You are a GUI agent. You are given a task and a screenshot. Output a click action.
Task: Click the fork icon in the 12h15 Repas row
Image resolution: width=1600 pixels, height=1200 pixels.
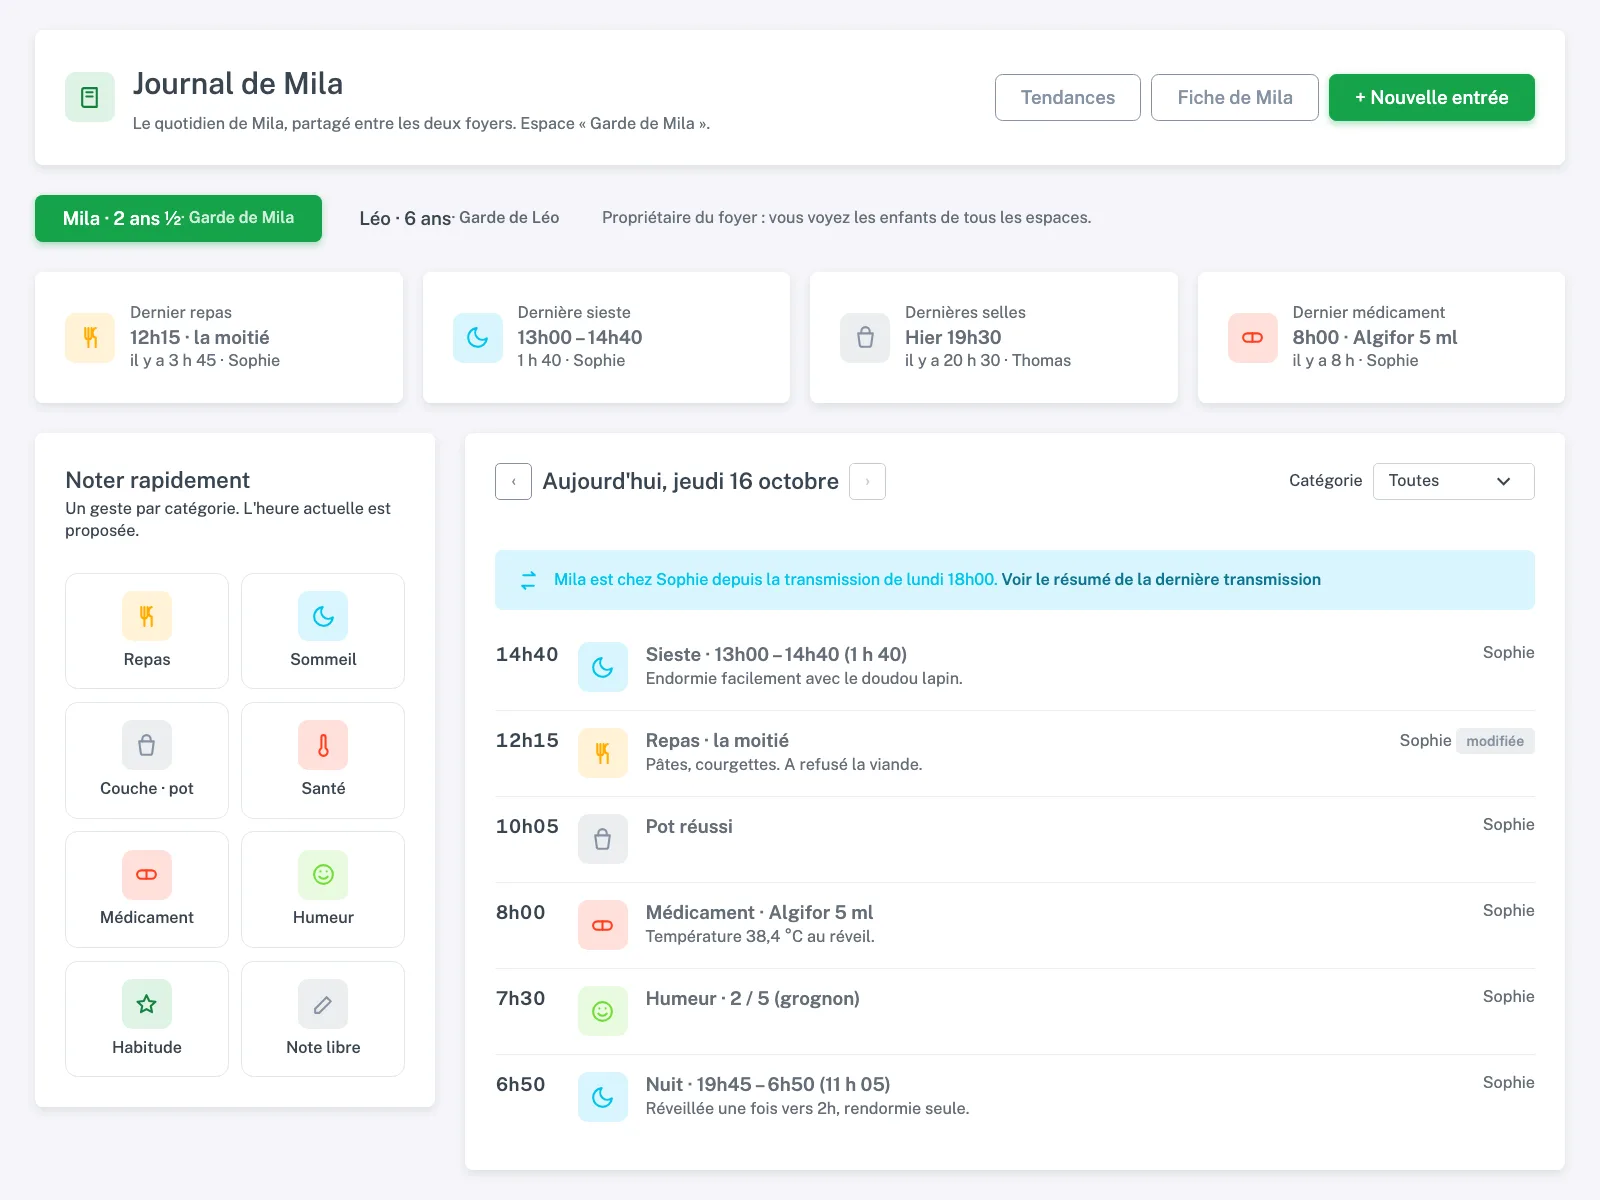point(603,753)
